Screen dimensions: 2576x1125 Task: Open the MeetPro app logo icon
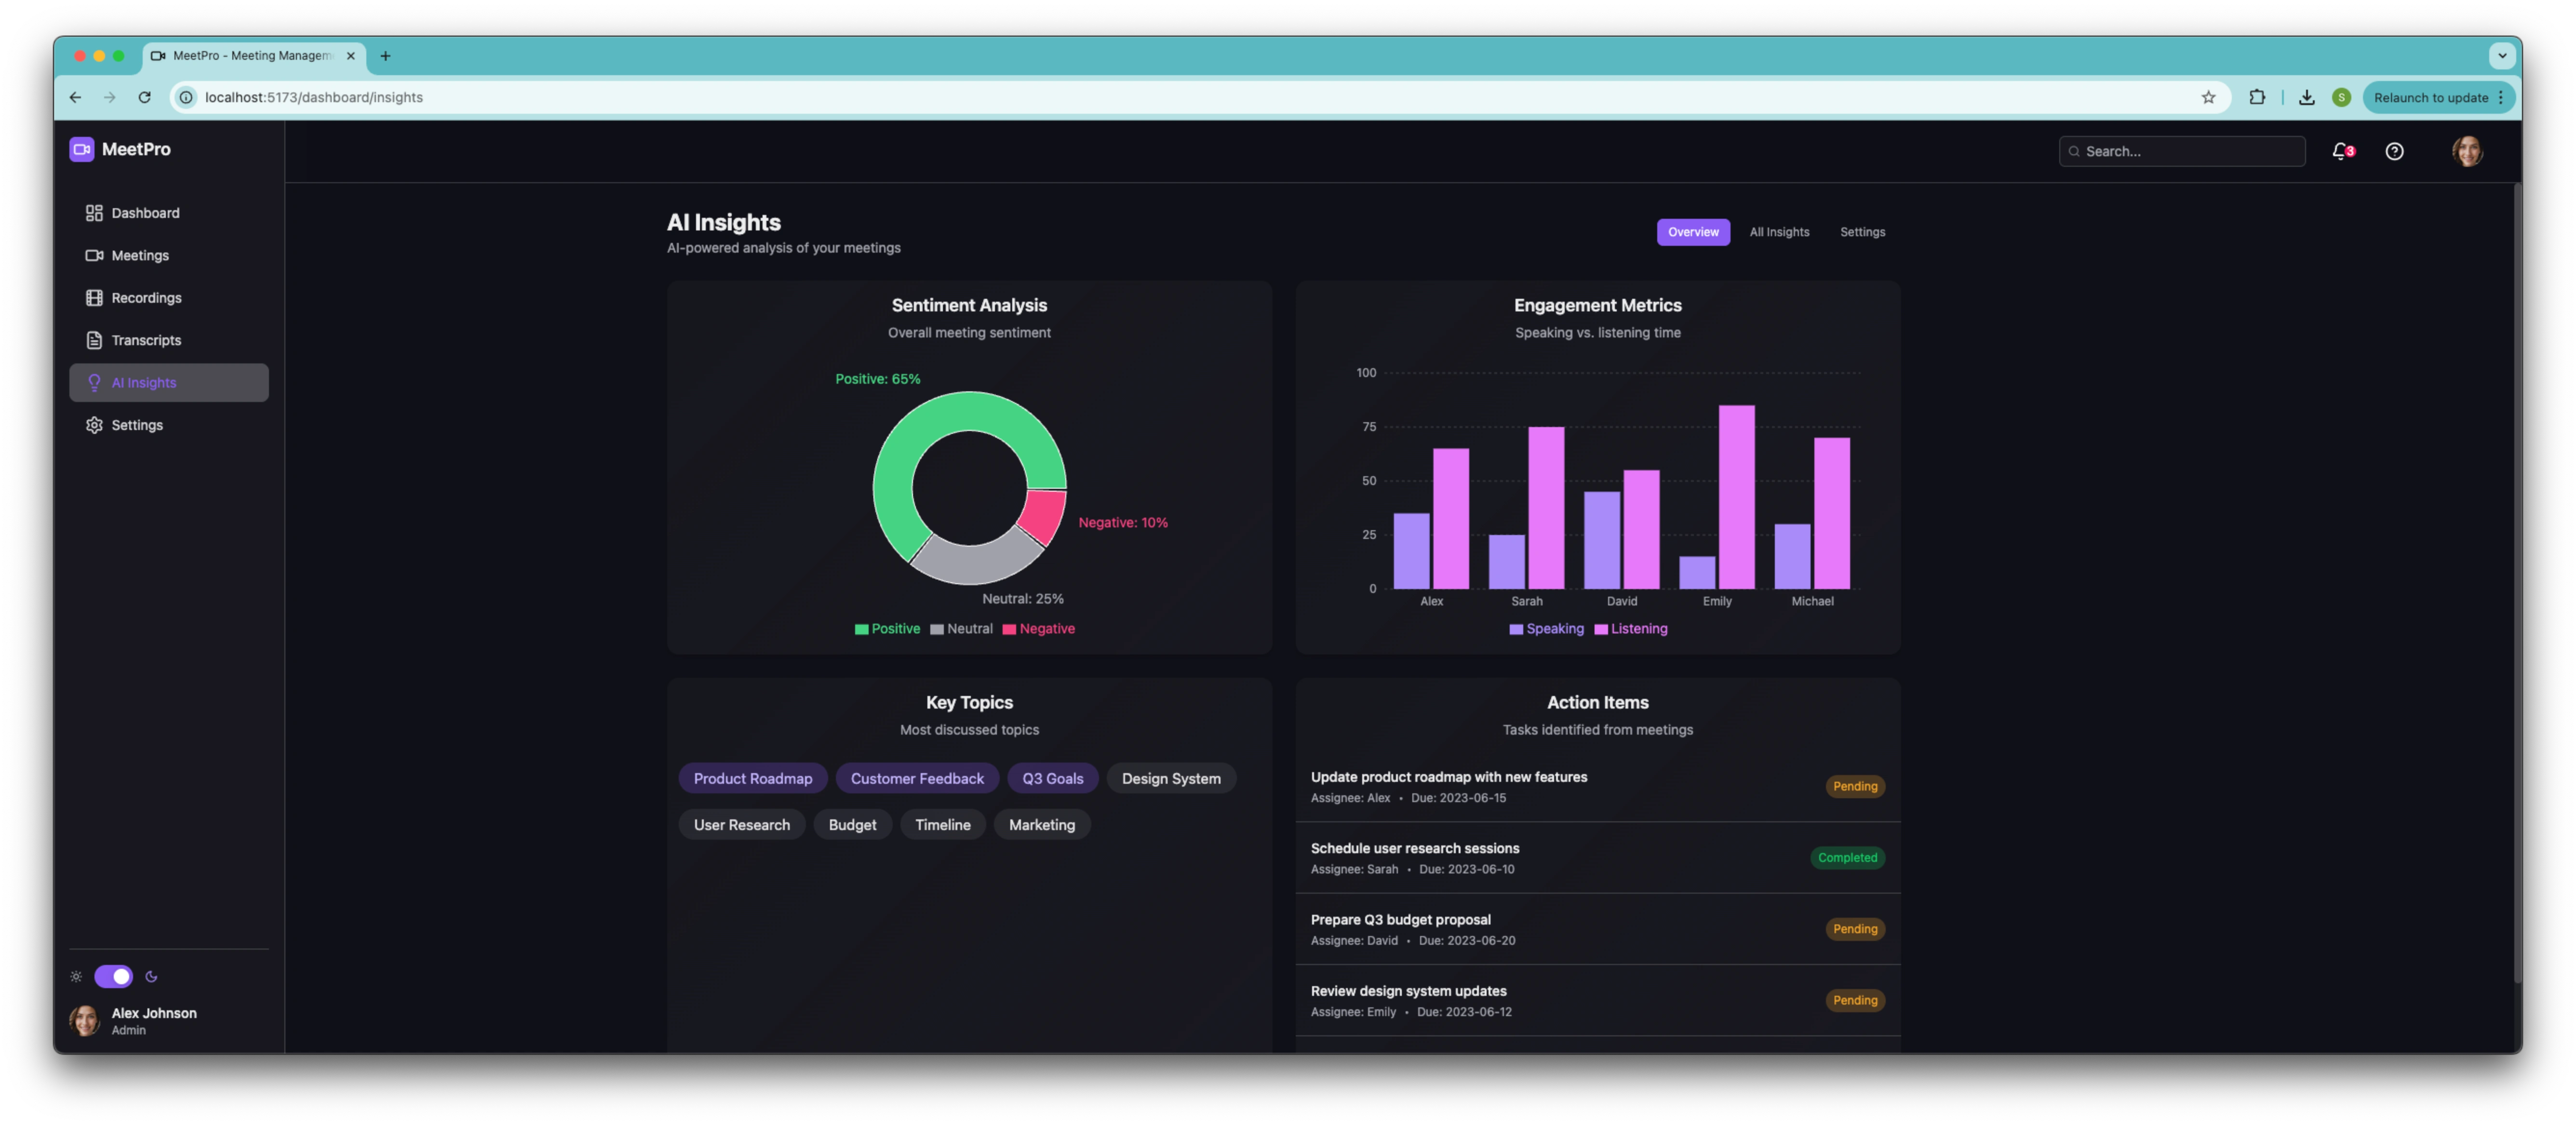(x=81, y=148)
